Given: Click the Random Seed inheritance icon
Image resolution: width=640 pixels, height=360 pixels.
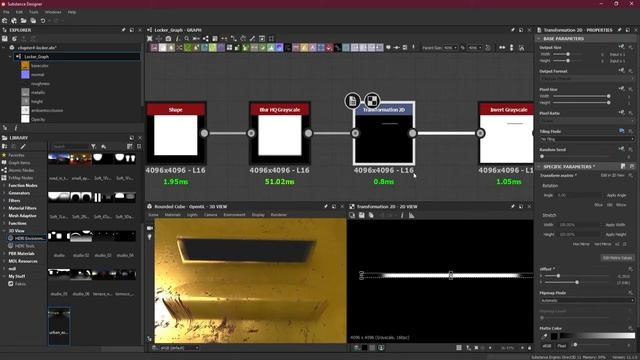Looking at the screenshot, I should (x=621, y=149).
